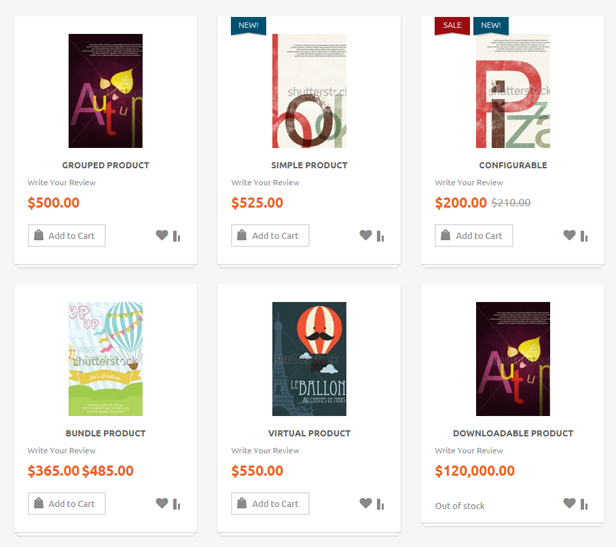Wishlist the Virtual Product with heart icon
616x547 pixels.
pos(366,503)
